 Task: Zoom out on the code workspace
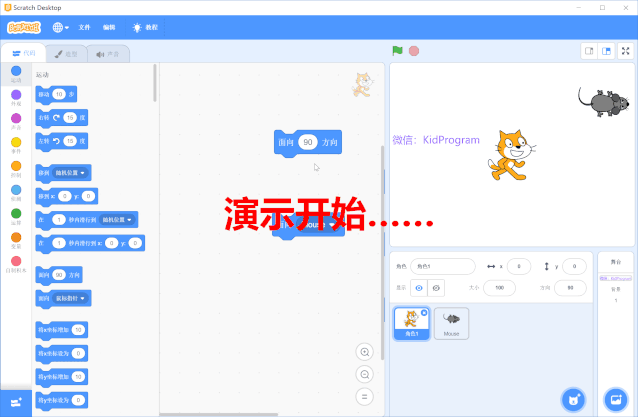tap(365, 374)
